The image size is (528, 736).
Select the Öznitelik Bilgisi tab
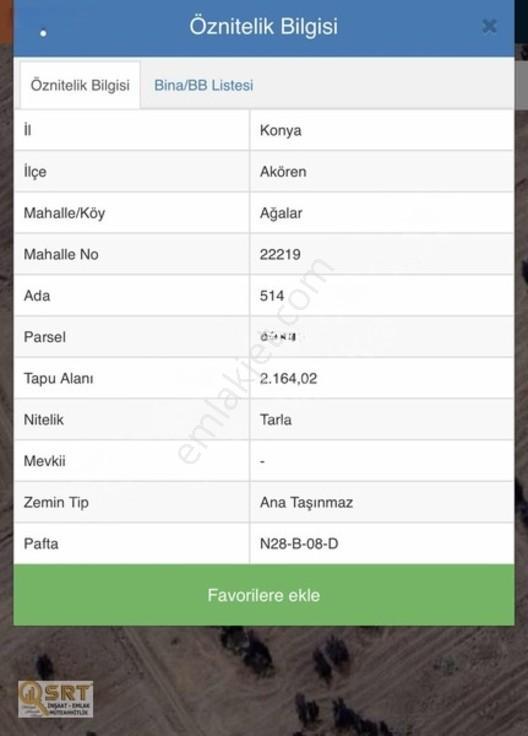click(x=80, y=85)
